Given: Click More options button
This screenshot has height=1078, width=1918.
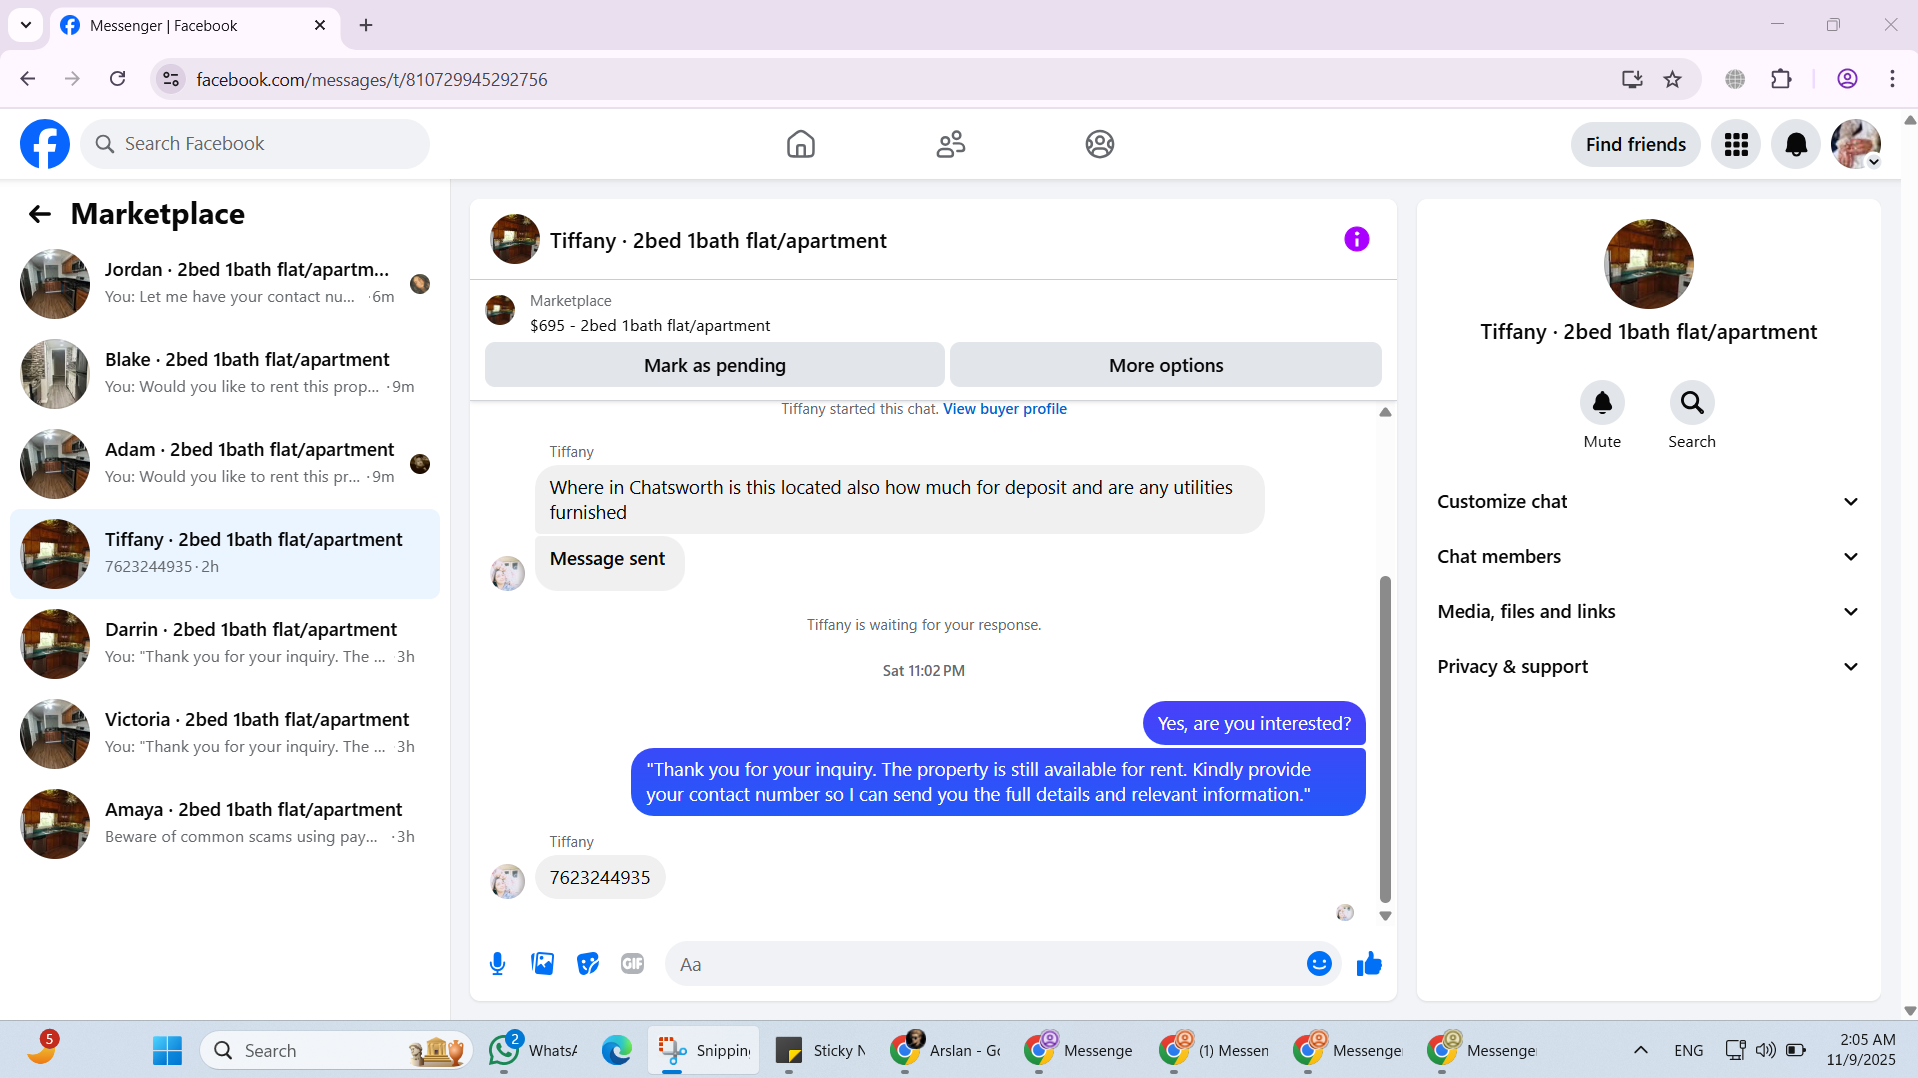Looking at the screenshot, I should tap(1166, 365).
